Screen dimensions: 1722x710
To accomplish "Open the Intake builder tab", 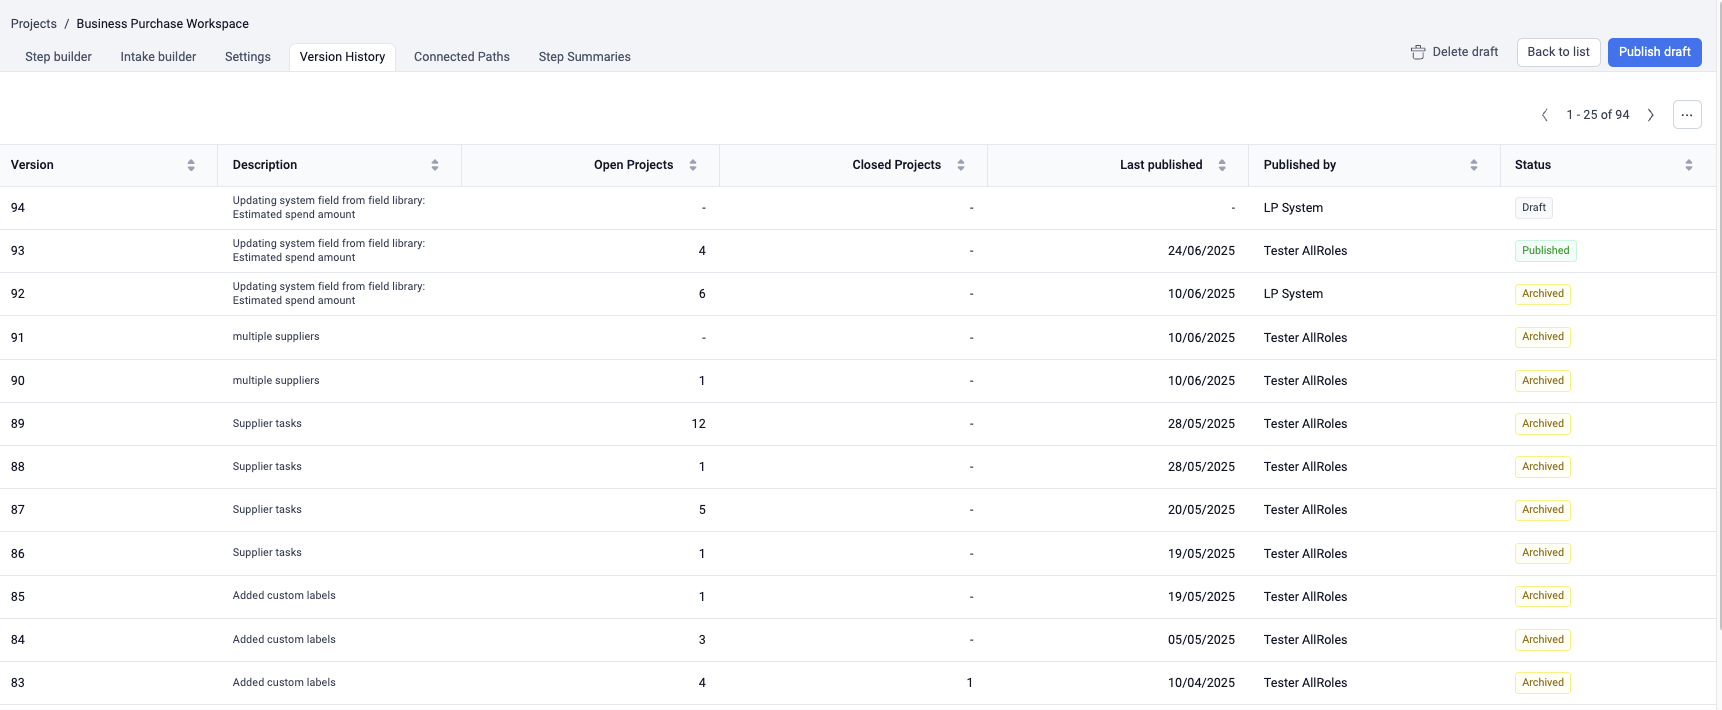I will point(158,57).
